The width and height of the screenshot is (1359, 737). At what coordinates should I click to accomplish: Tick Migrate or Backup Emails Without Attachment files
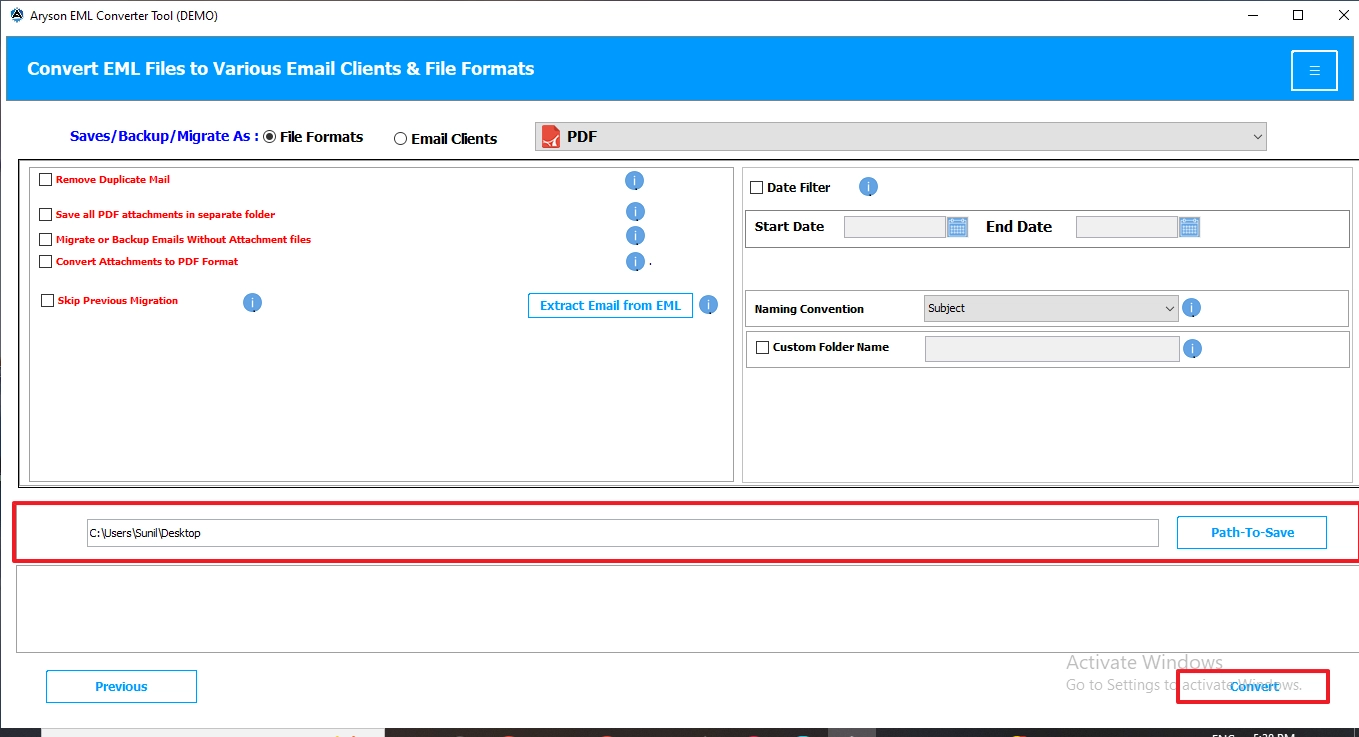45,239
